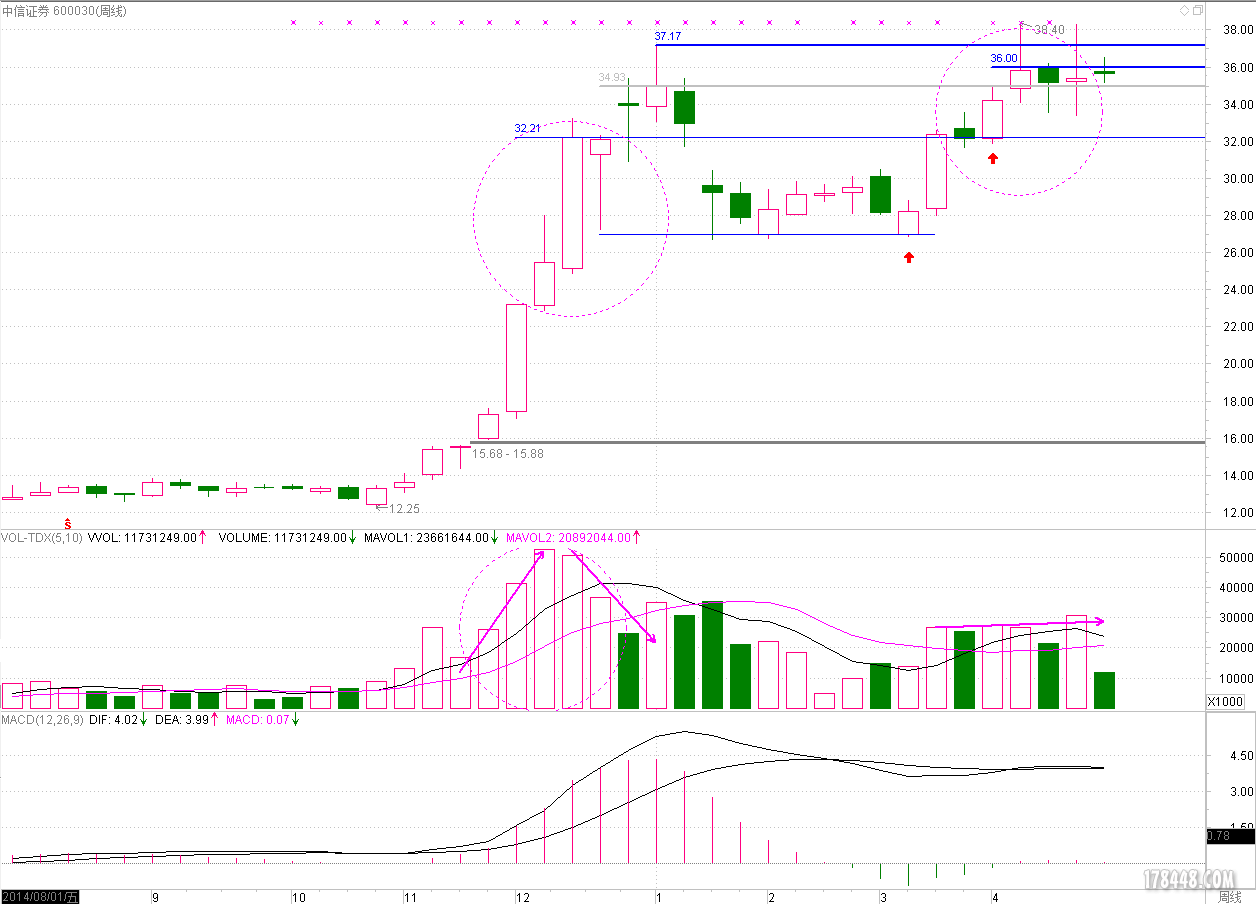Screen dimensions: 1256x904
Task: Click the 38.40 high price label
Action: click(x=1049, y=30)
